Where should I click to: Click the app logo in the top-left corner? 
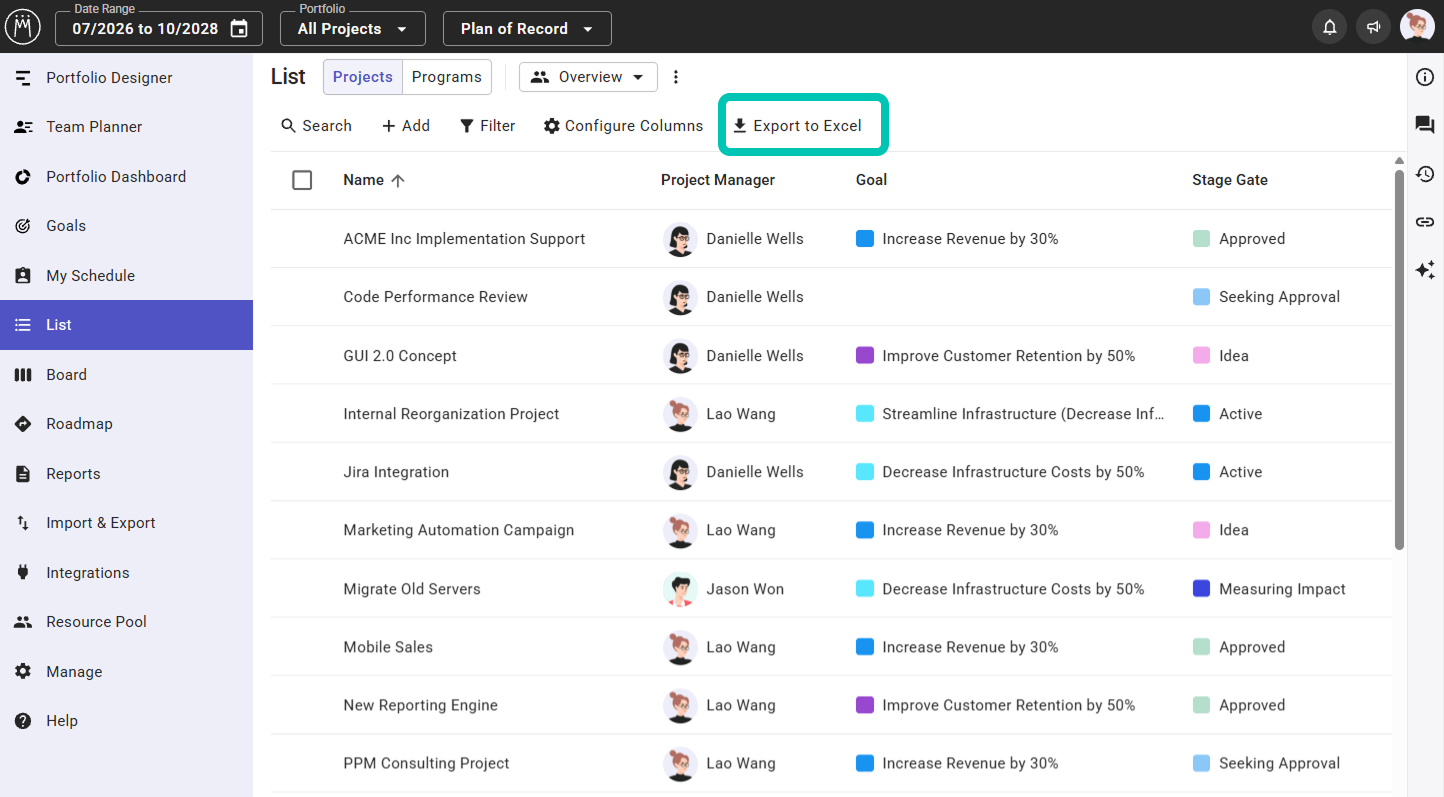(x=23, y=27)
